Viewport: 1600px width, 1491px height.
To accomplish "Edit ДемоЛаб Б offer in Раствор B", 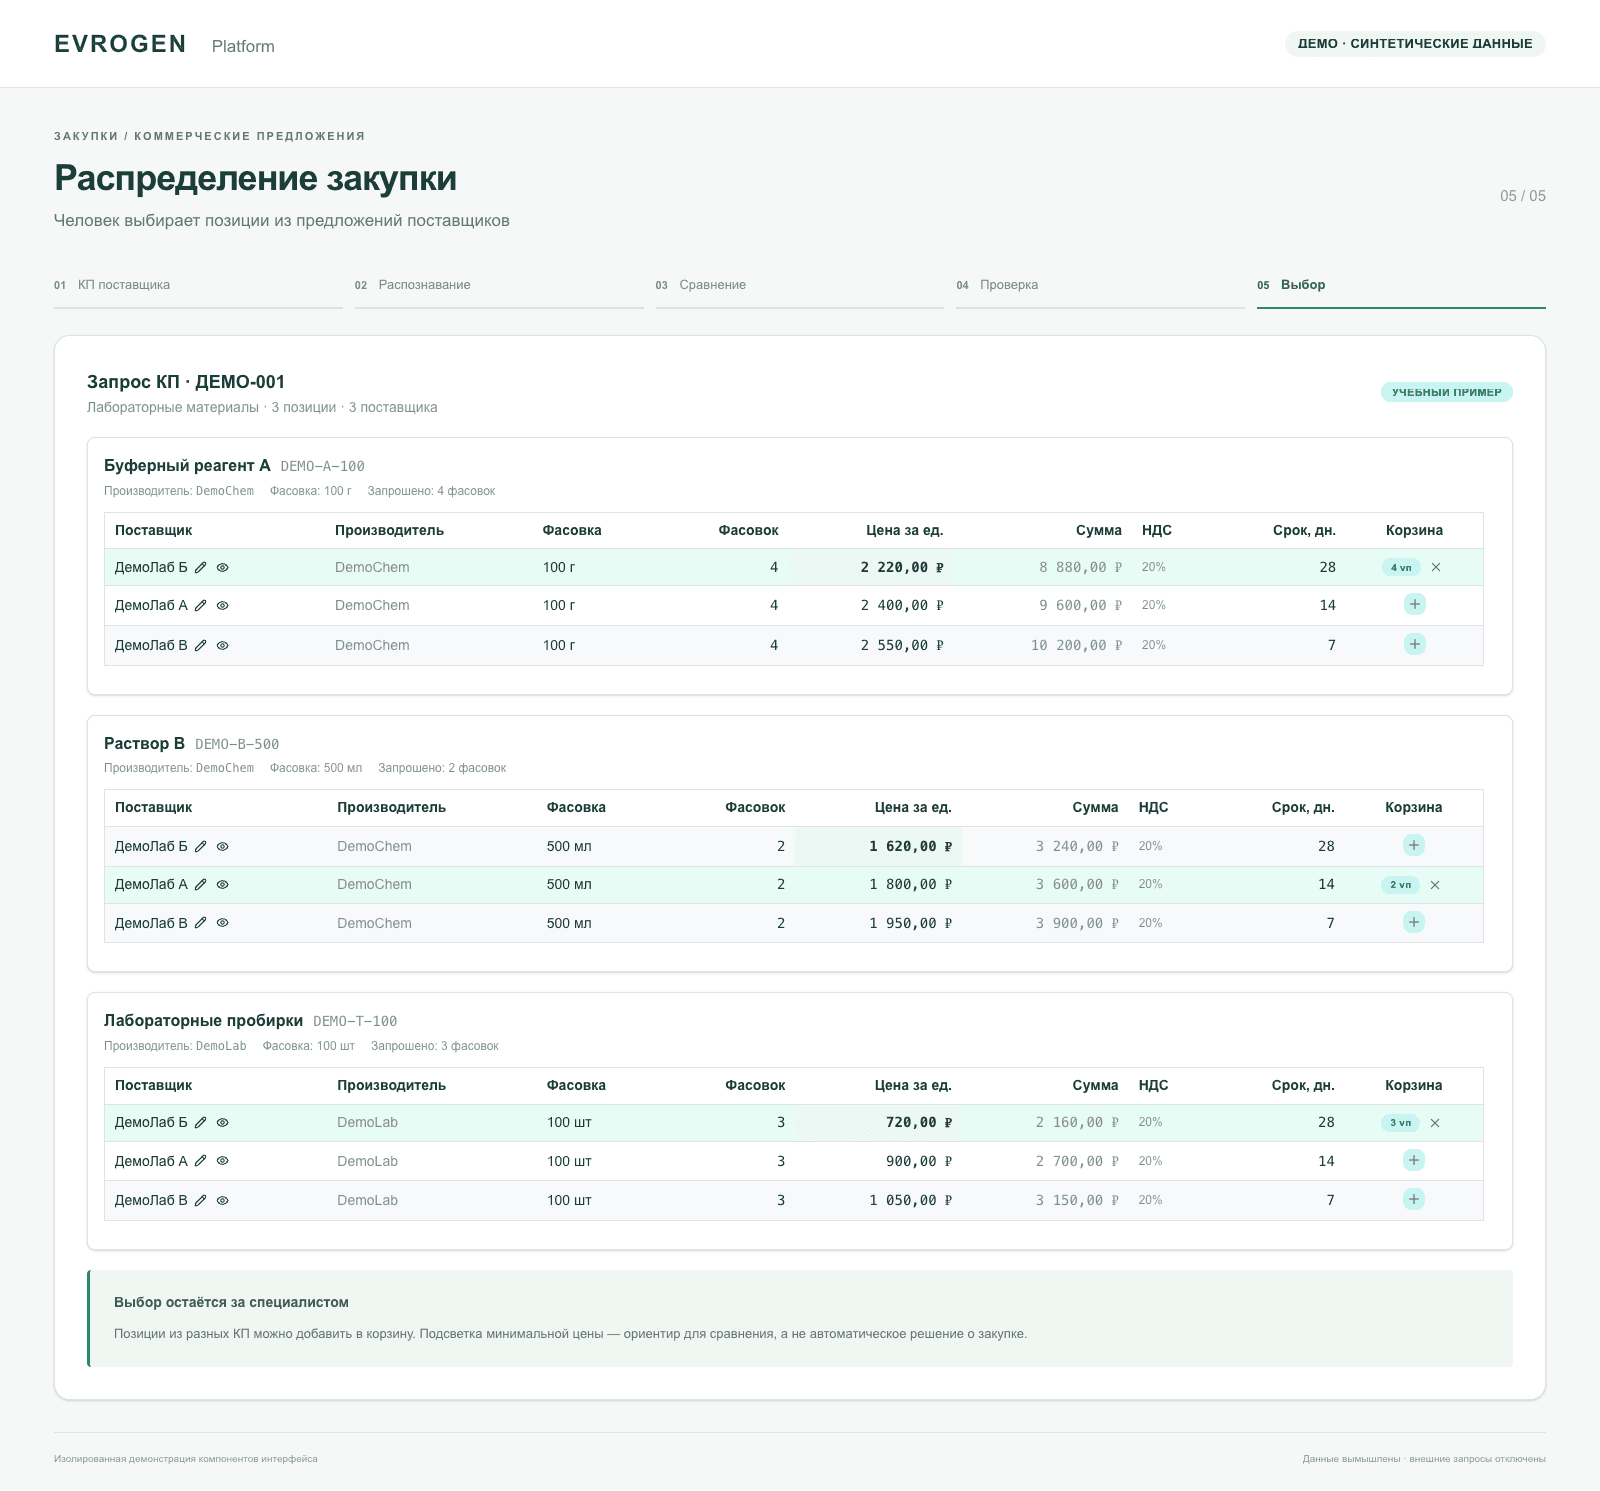I will point(200,846).
